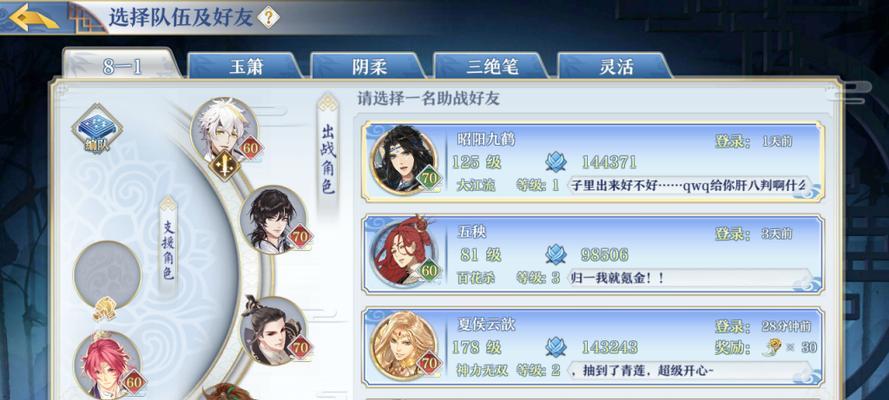889x400 pixels.
Task: Click the sword badge under white-haired portrait
Action: click(224, 167)
